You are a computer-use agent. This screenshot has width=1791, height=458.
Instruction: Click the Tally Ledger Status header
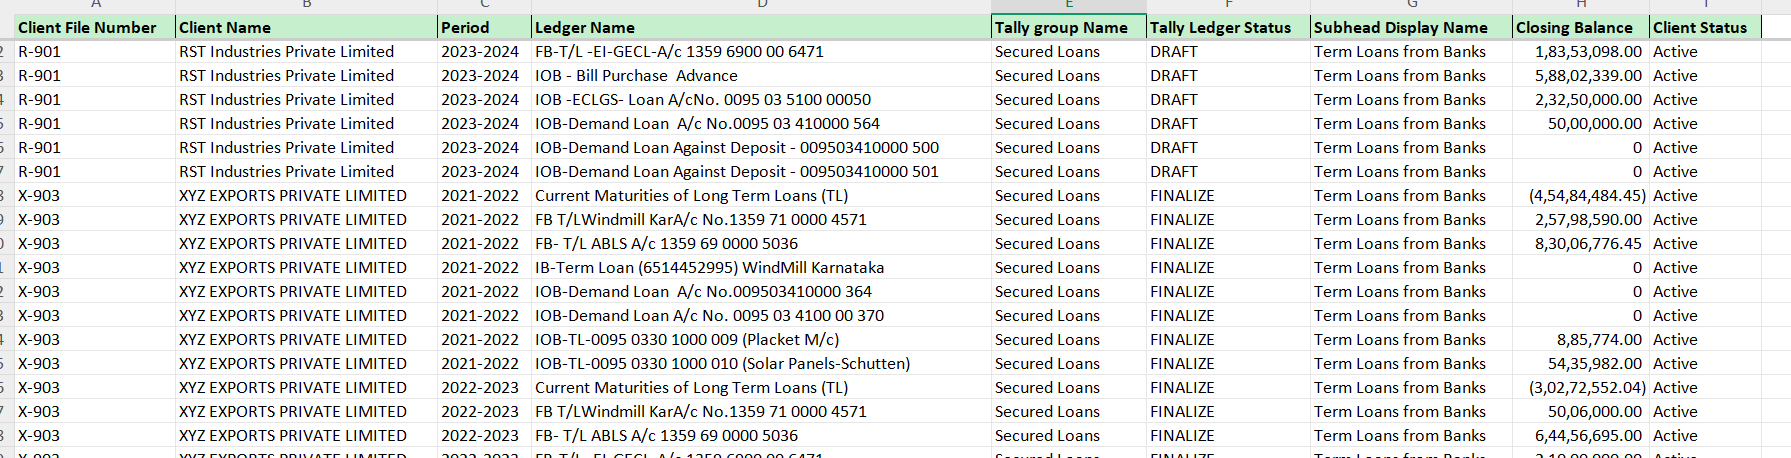(x=1220, y=28)
